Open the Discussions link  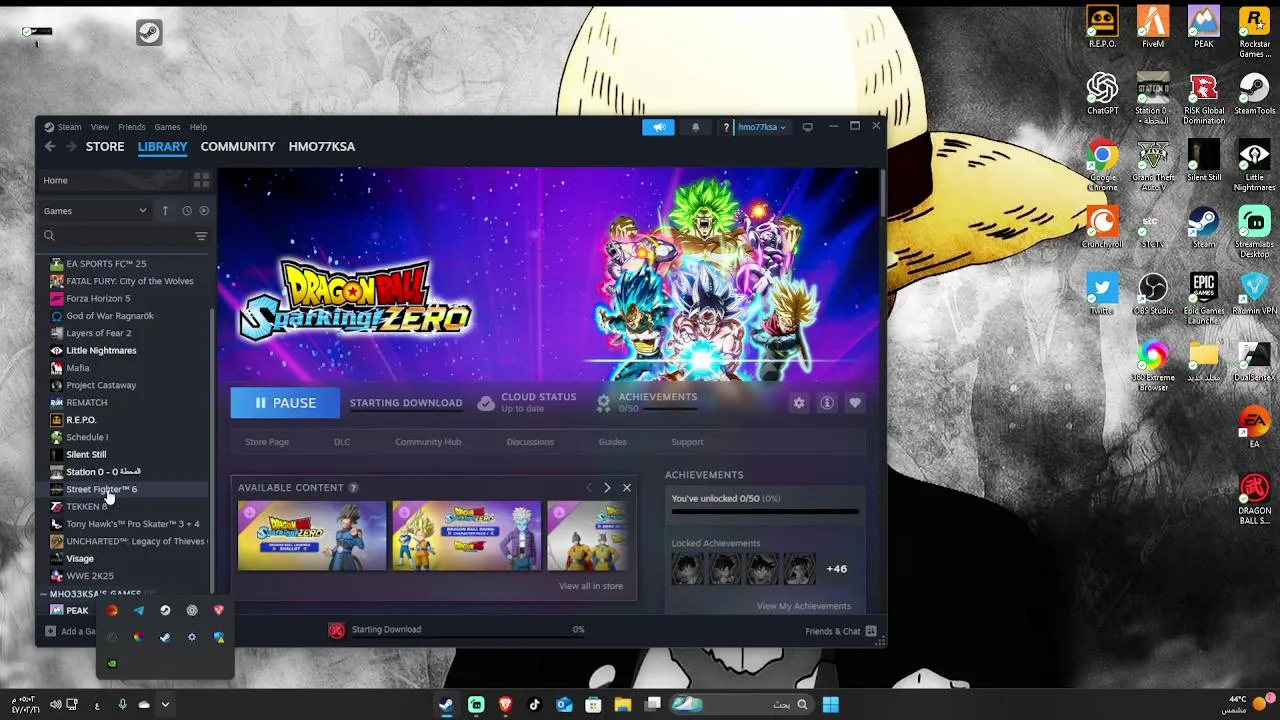(530, 442)
